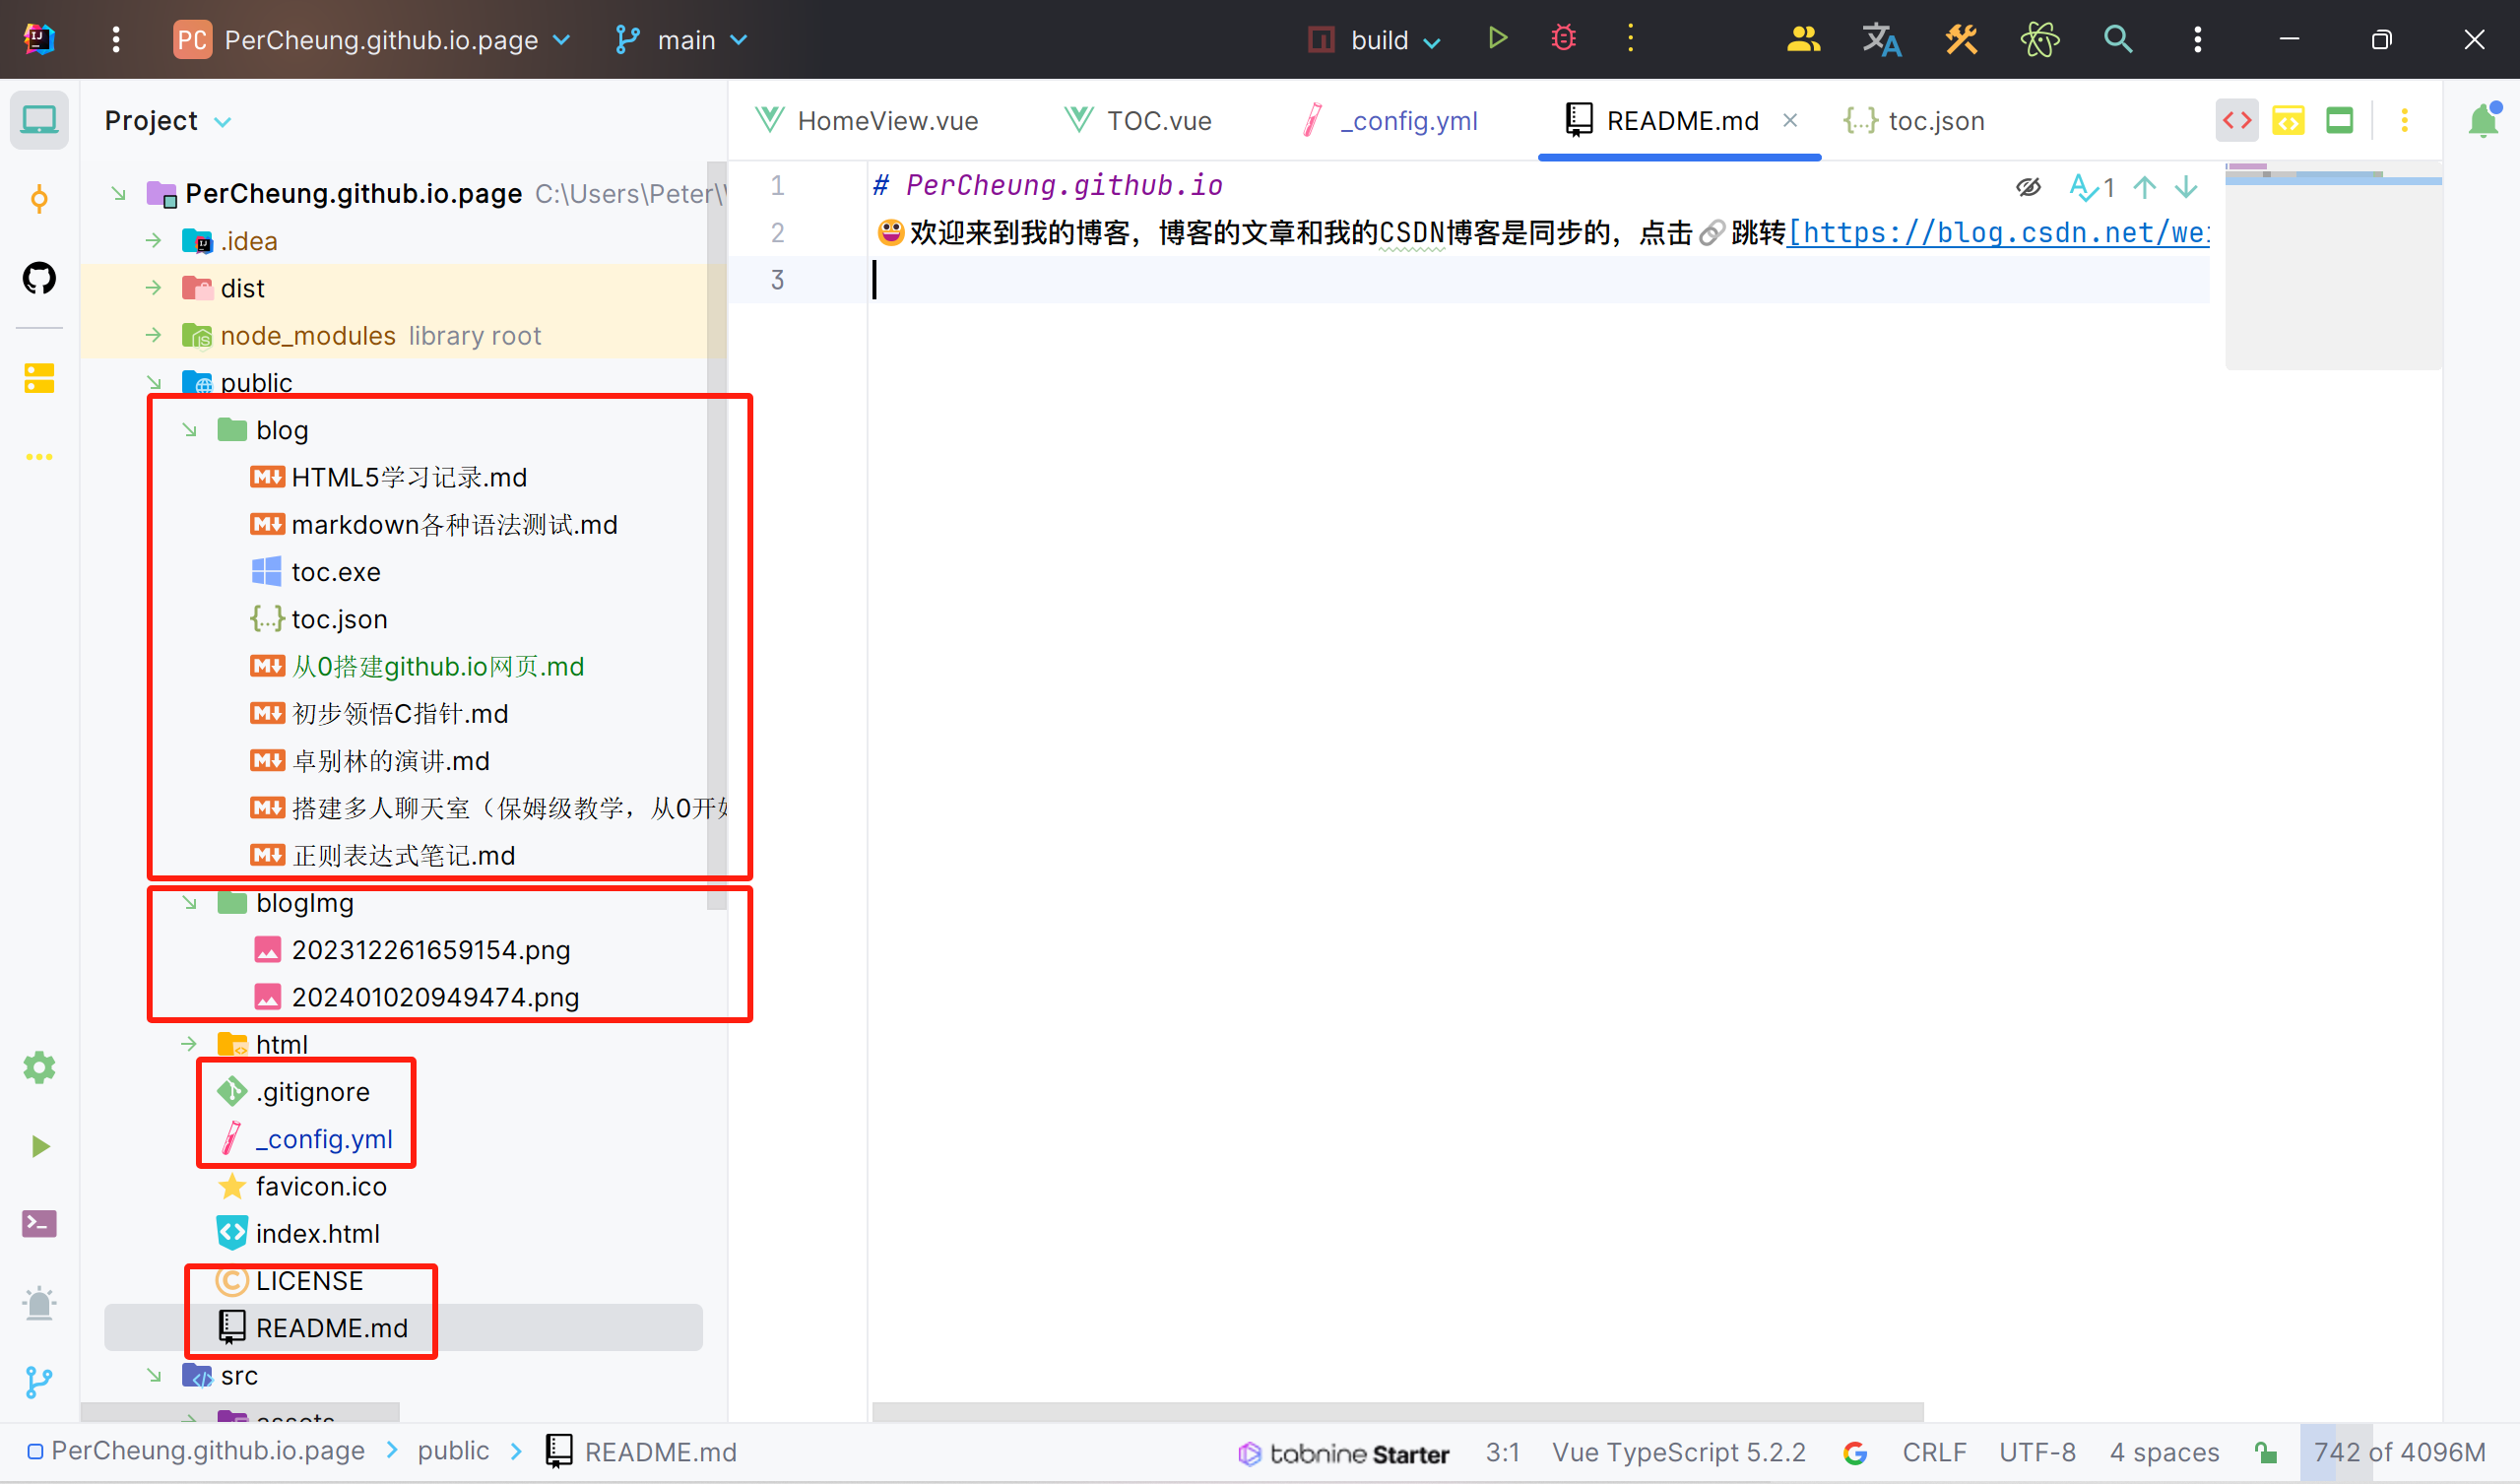Image resolution: width=2520 pixels, height=1484 pixels.
Task: Open the blog.csdn.net link in editor
Action: [x=1998, y=233]
